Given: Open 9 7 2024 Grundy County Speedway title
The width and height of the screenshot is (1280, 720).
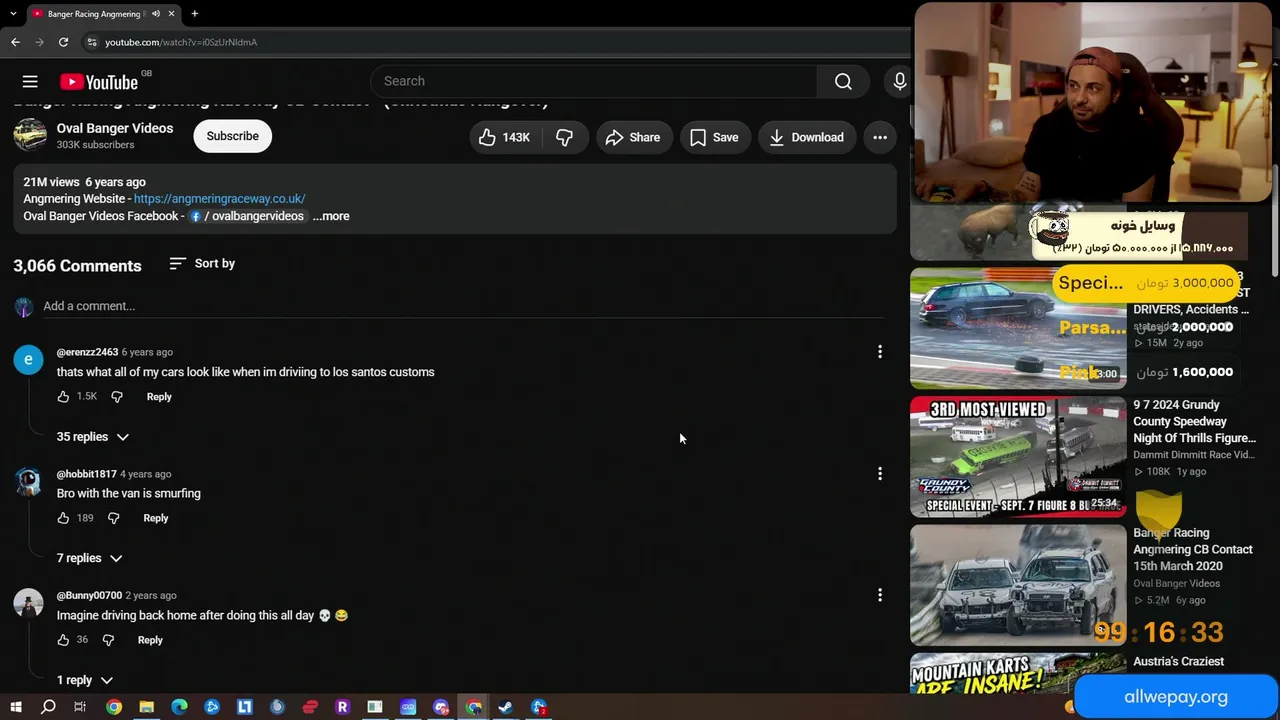Looking at the screenshot, I should (1194, 421).
